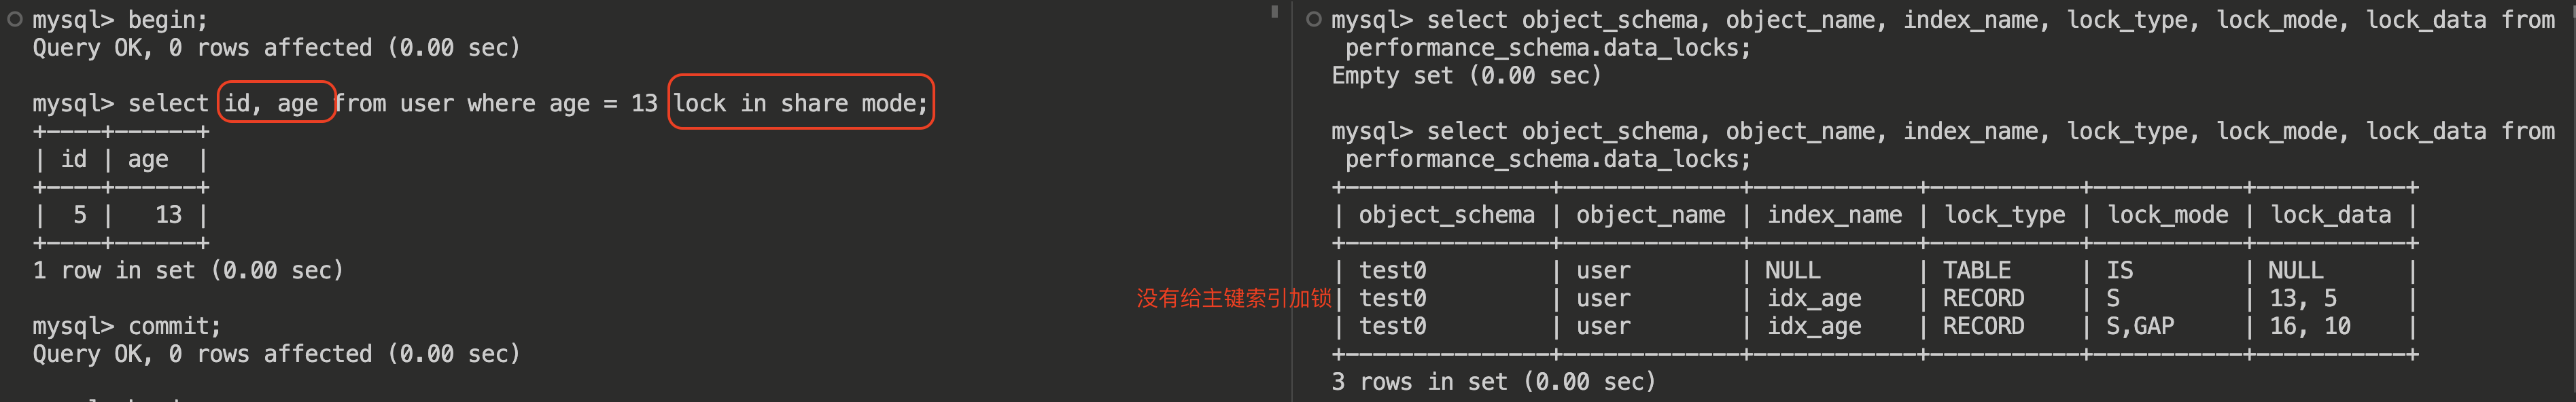Click the 'index_name' column header
Viewport: 2576px width, 402px height.
pyautogui.click(x=1834, y=215)
